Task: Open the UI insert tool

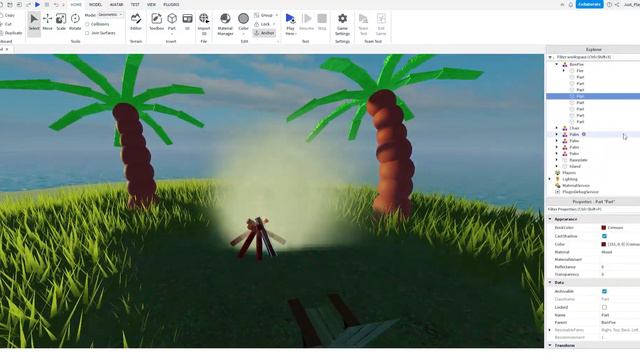Action: tap(187, 22)
